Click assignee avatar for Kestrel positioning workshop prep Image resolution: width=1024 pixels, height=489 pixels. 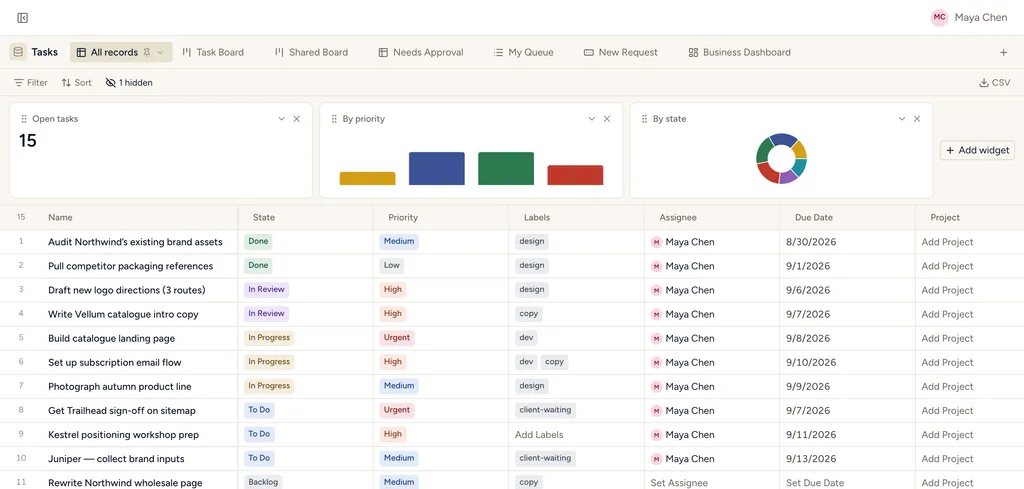(x=656, y=435)
